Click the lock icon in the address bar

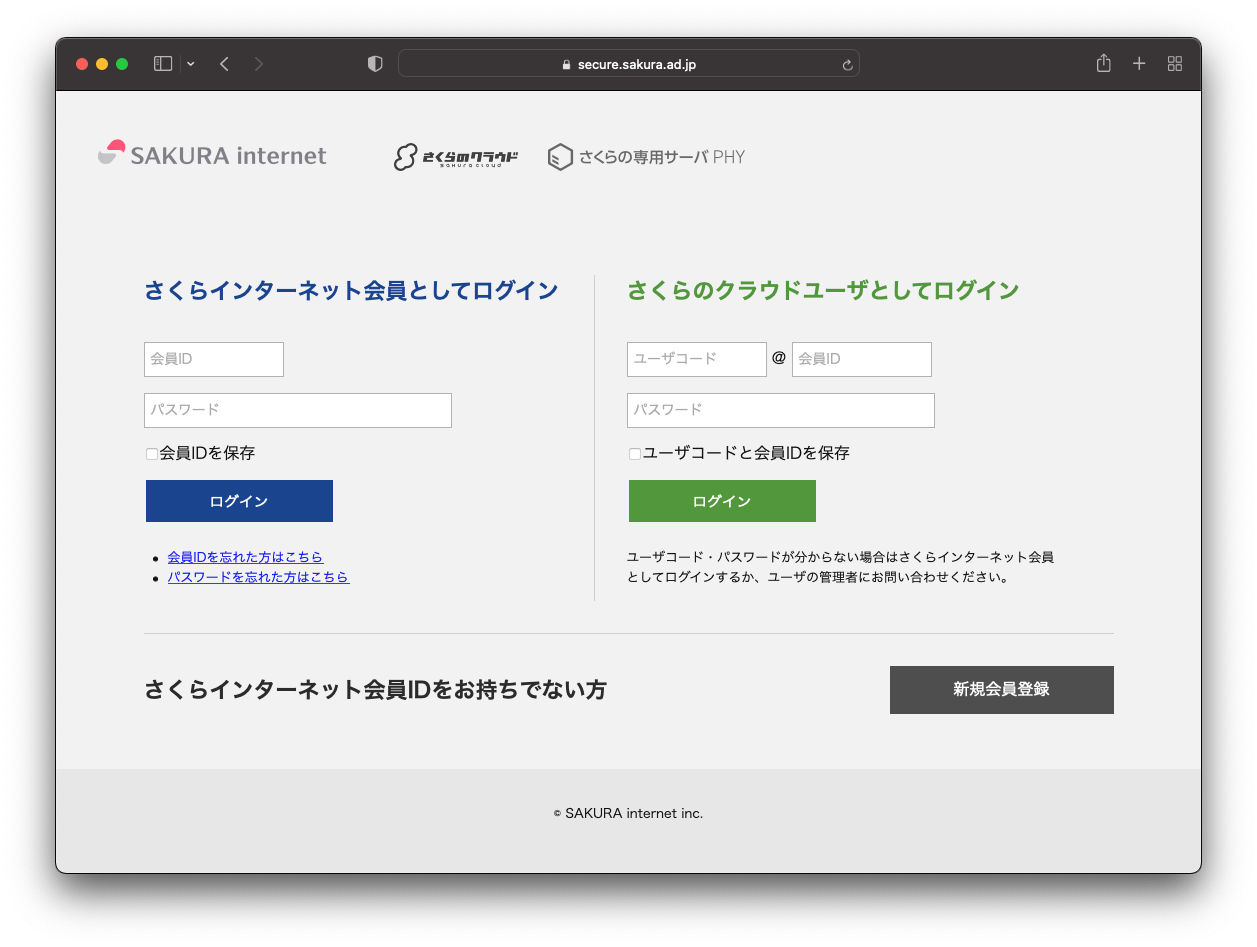(566, 65)
